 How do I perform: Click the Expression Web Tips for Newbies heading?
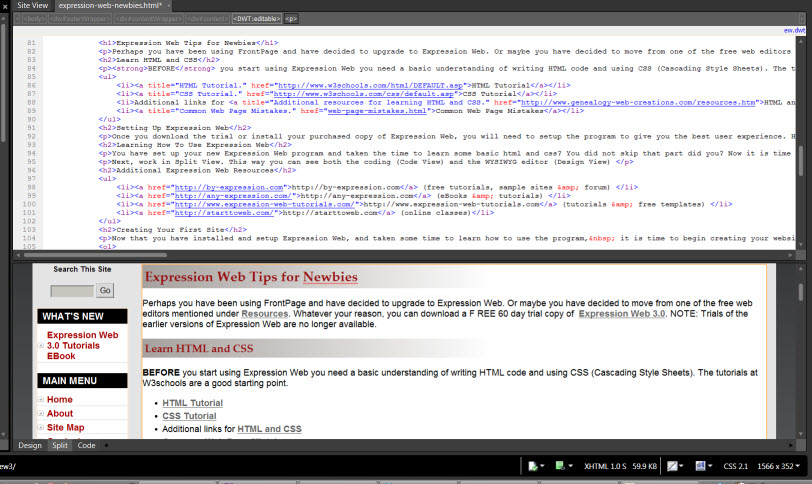coord(251,277)
